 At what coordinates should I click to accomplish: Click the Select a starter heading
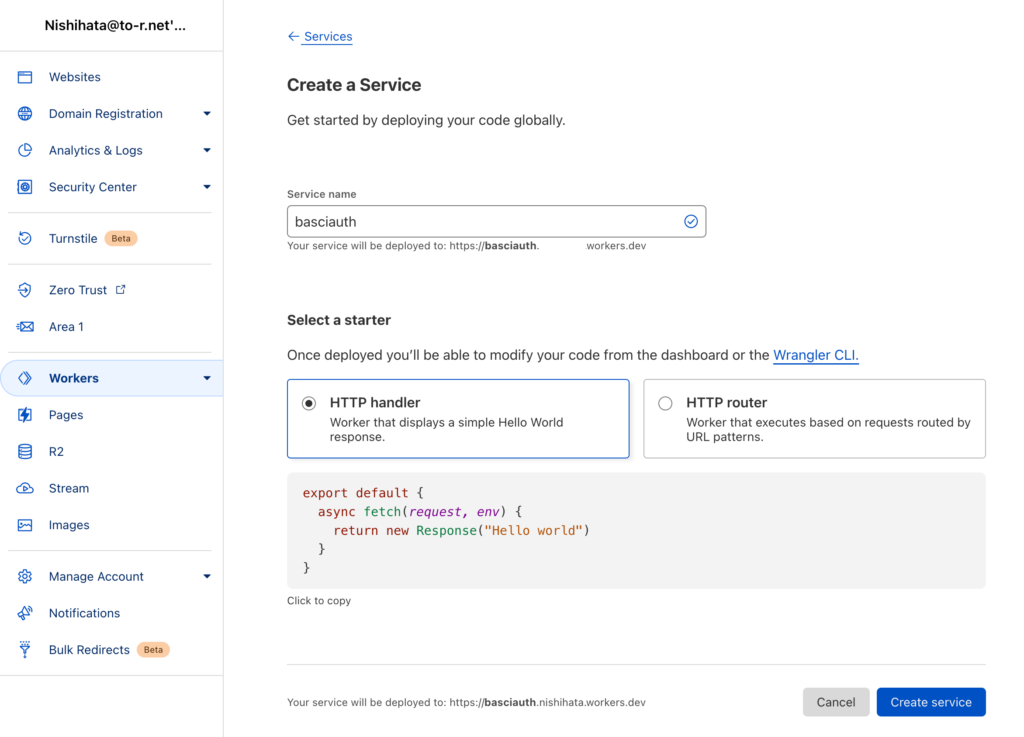[x=339, y=320]
